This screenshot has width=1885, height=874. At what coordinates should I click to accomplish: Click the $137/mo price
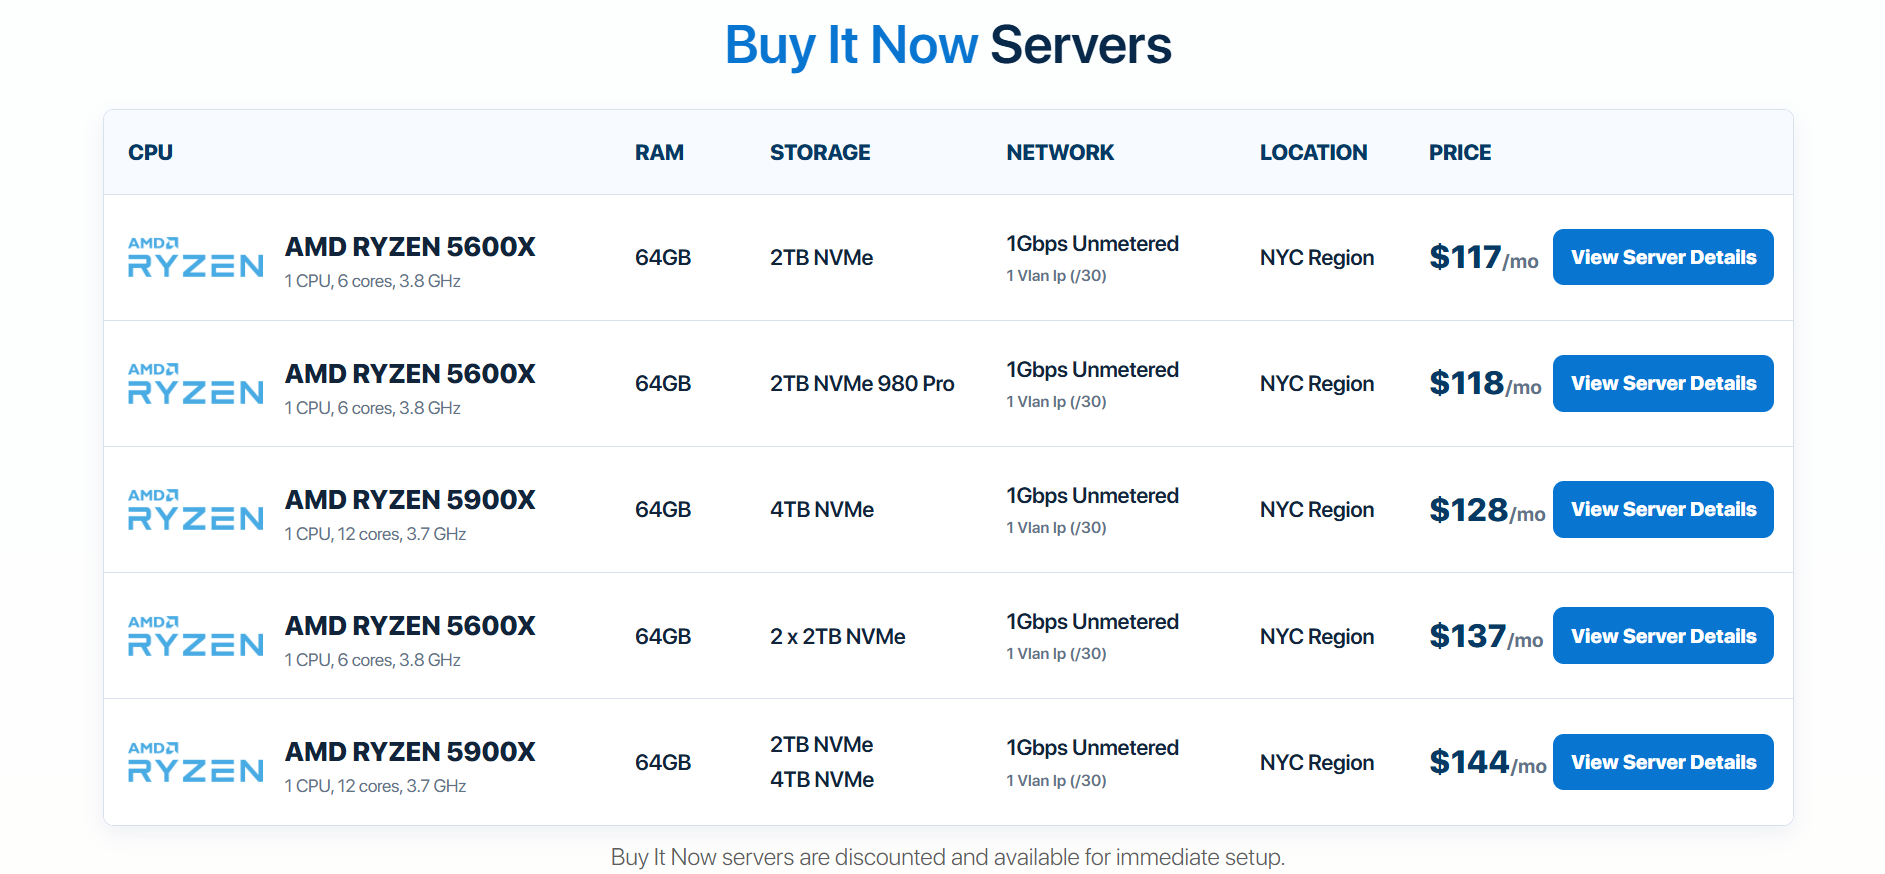pyautogui.click(x=1486, y=637)
